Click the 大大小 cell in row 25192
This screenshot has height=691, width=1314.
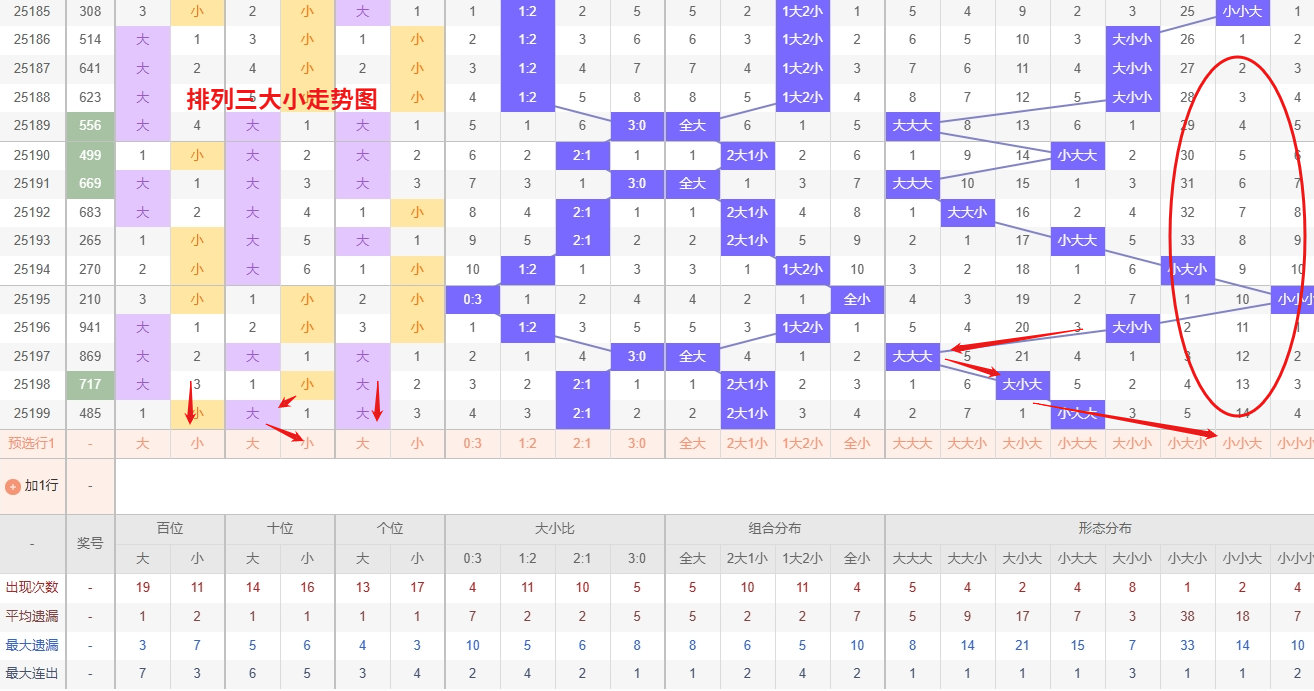967,212
